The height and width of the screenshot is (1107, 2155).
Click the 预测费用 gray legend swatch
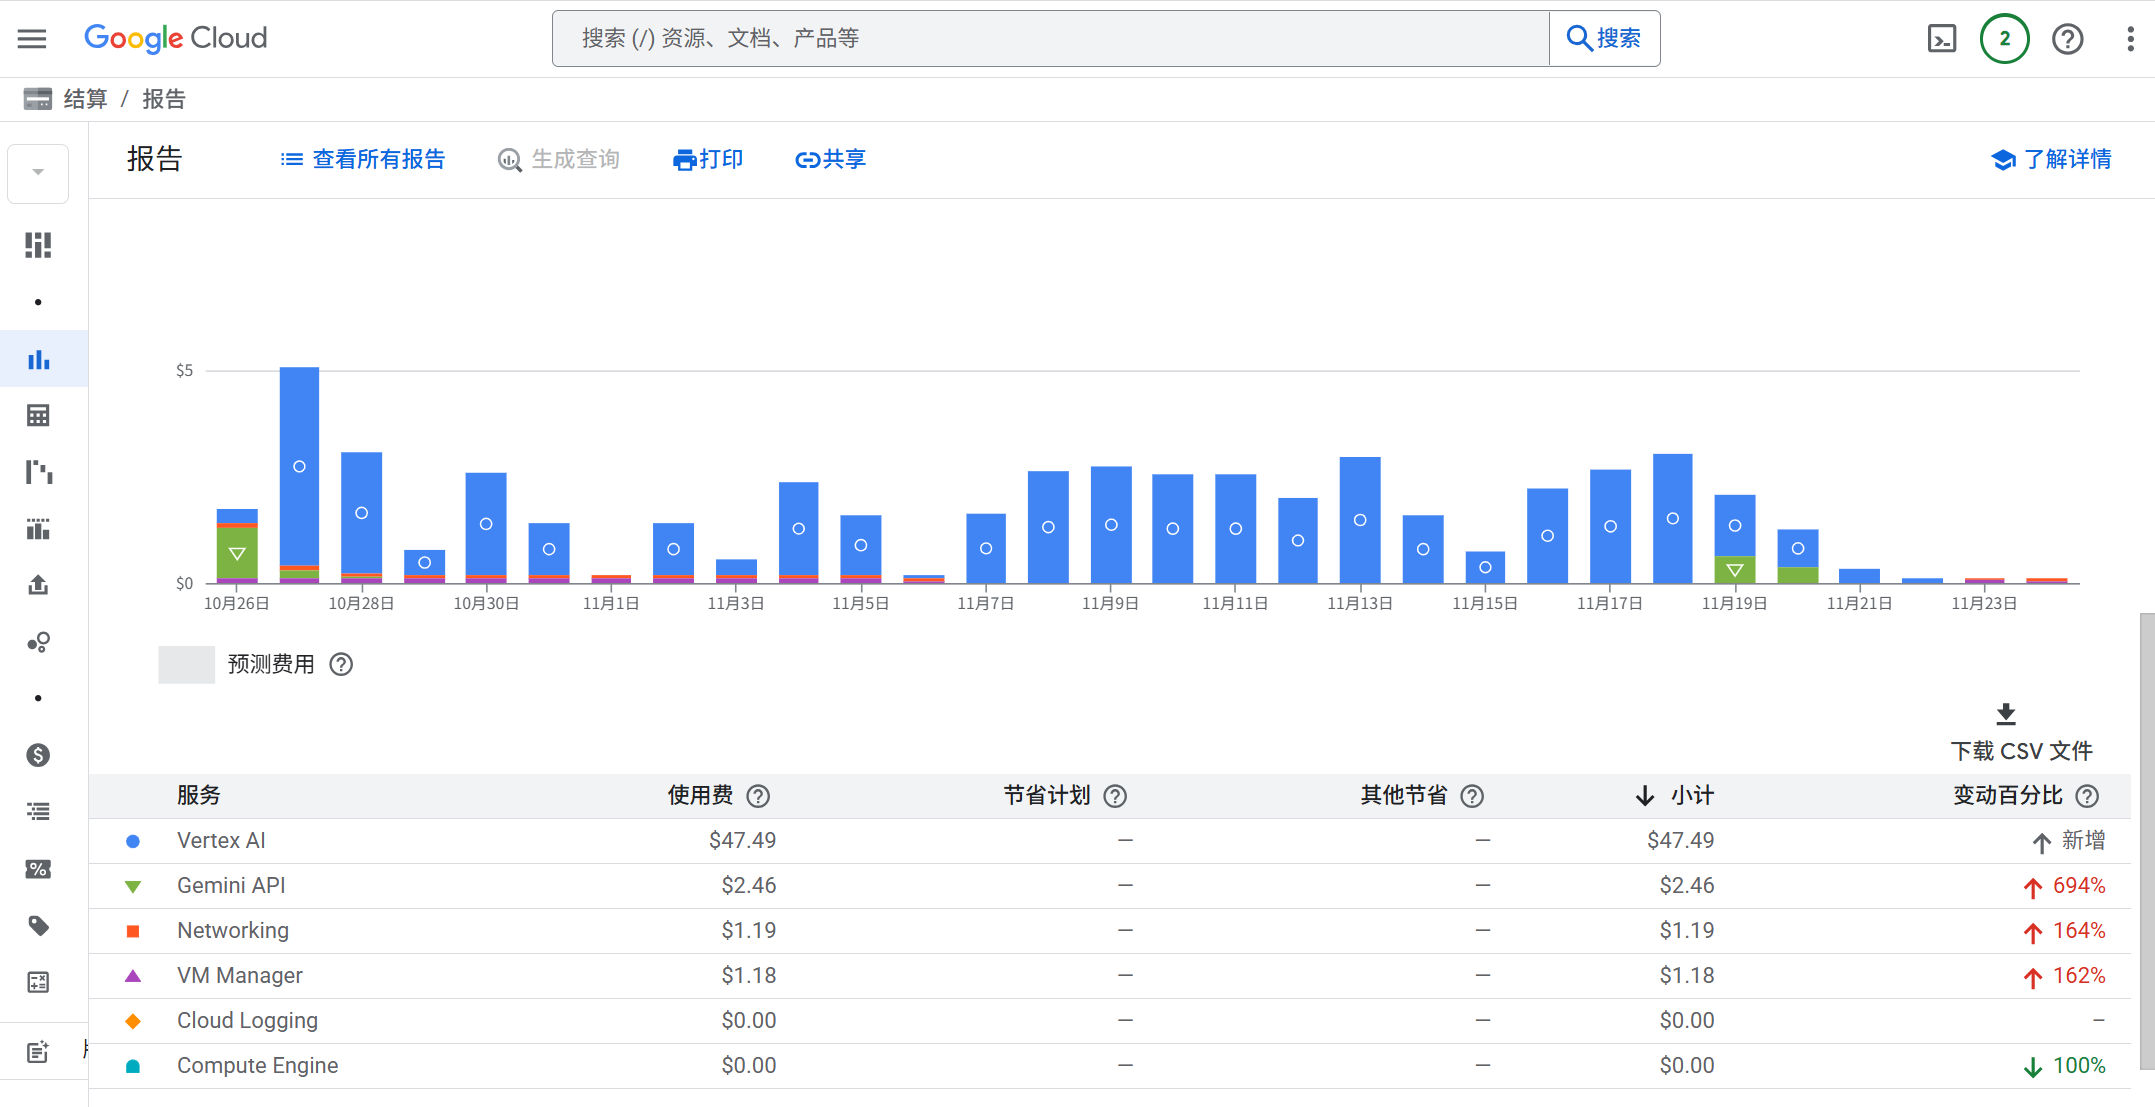coord(186,665)
